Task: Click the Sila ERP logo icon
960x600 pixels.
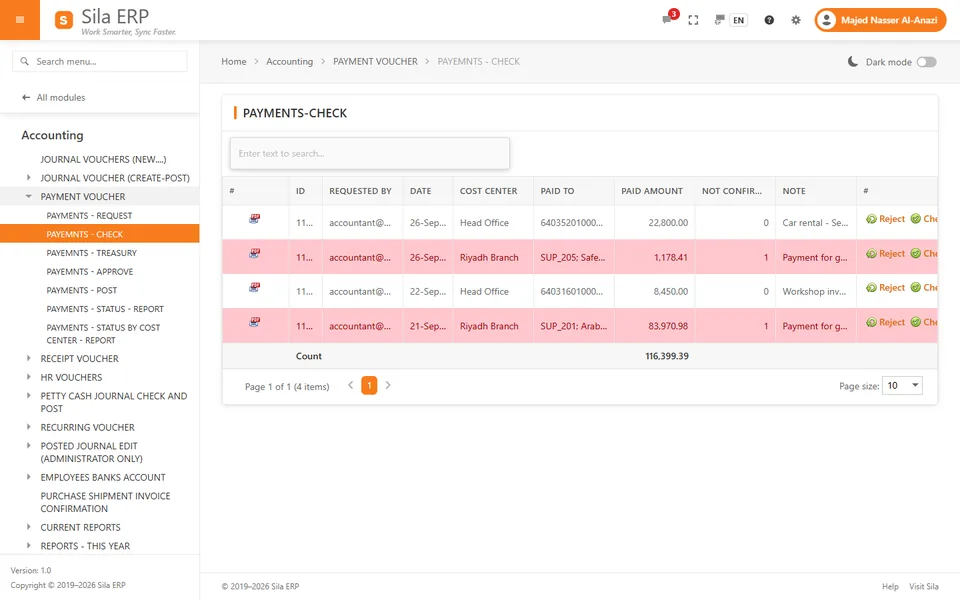Action: click(64, 20)
